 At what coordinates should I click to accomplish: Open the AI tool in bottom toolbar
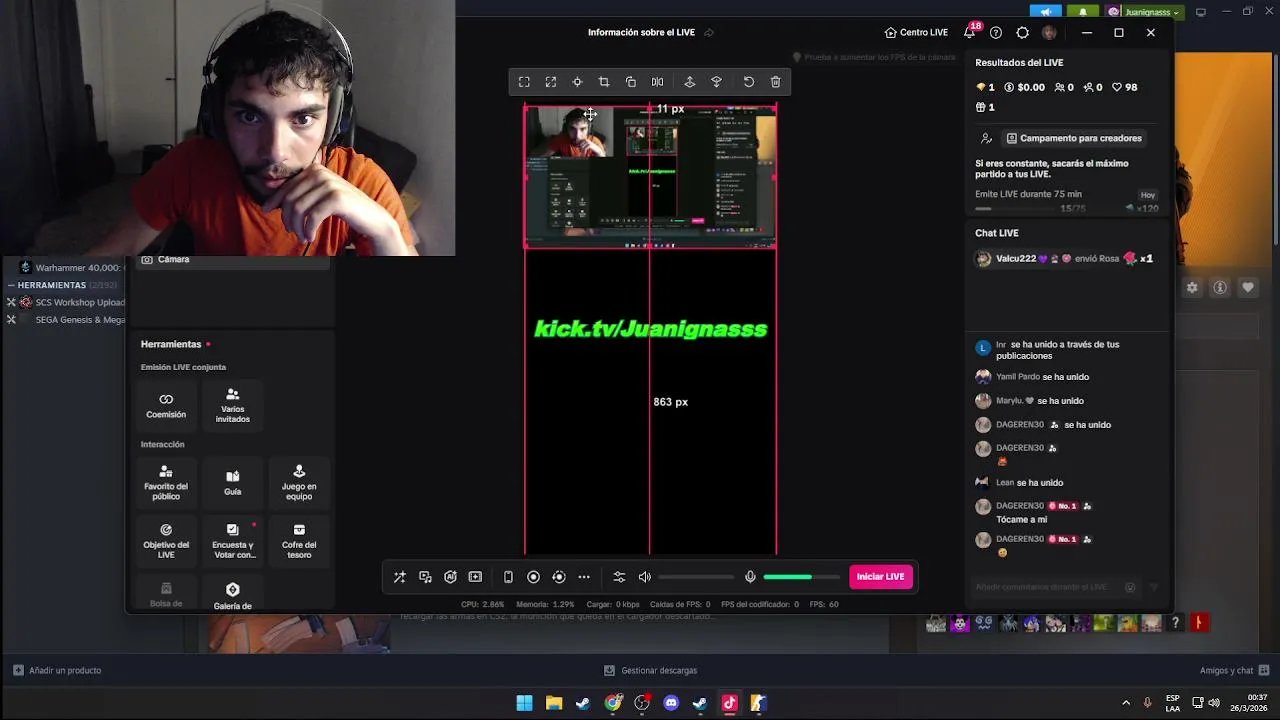click(450, 577)
